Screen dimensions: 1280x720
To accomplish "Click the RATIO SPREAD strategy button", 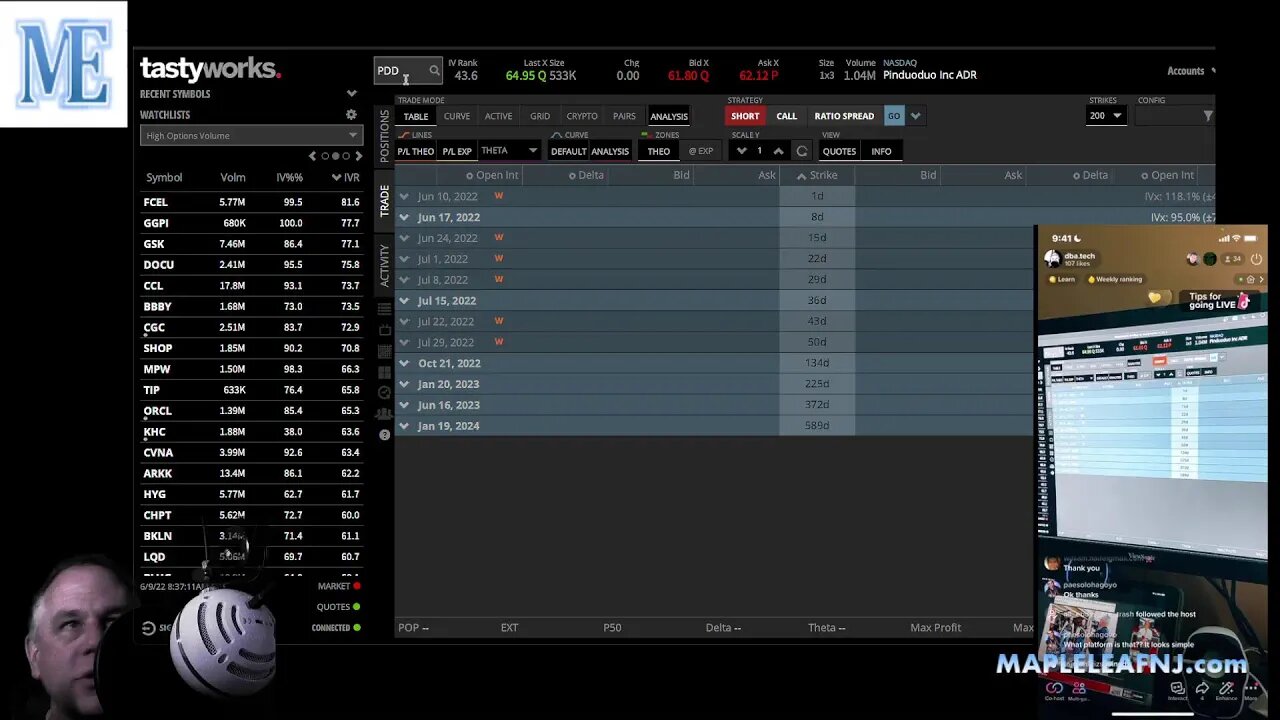I will click(x=844, y=116).
